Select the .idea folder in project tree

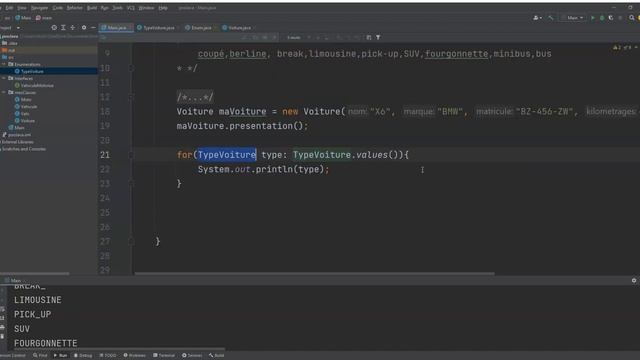[12, 43]
